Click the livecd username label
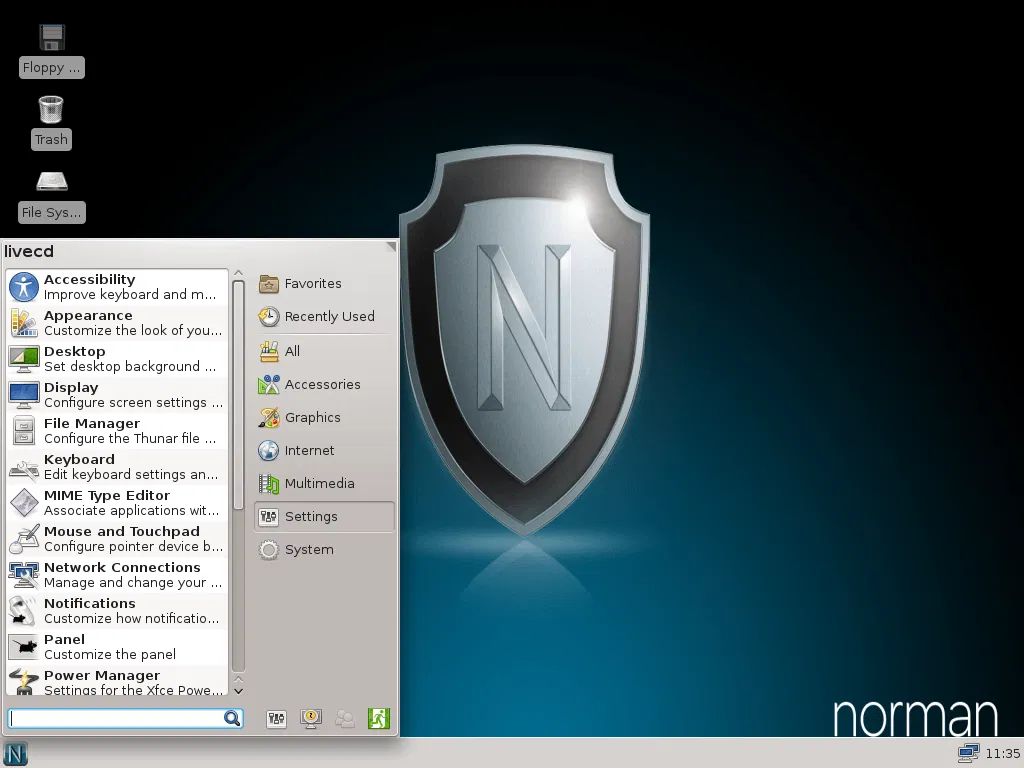Screen dimensions: 1024x768 point(29,251)
